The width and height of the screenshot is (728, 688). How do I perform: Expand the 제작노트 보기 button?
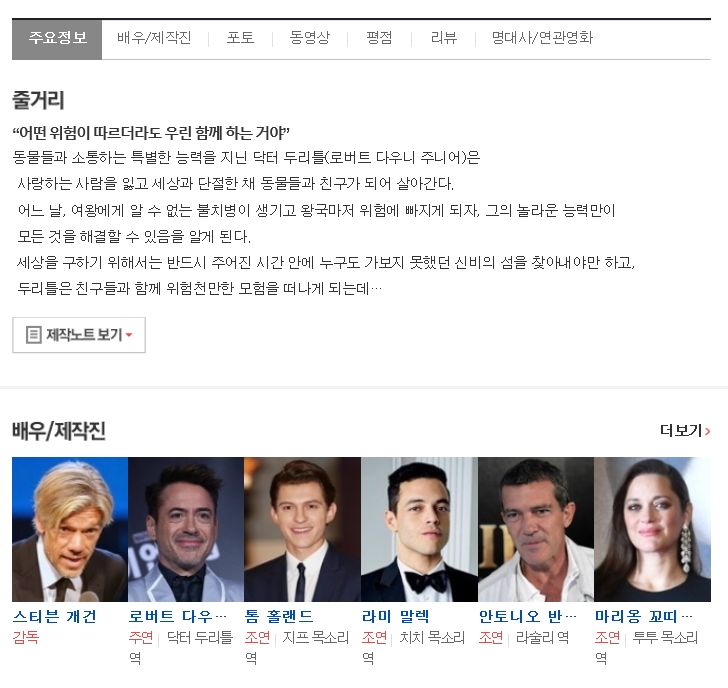79,335
